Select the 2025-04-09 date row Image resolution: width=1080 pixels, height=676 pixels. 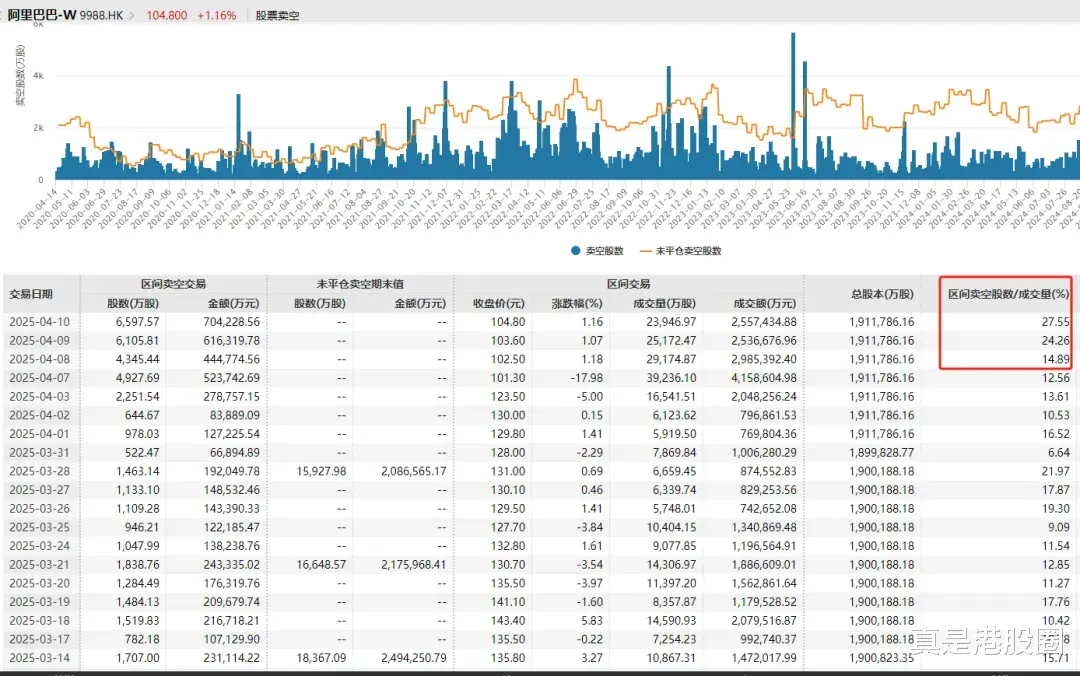tap(41, 340)
